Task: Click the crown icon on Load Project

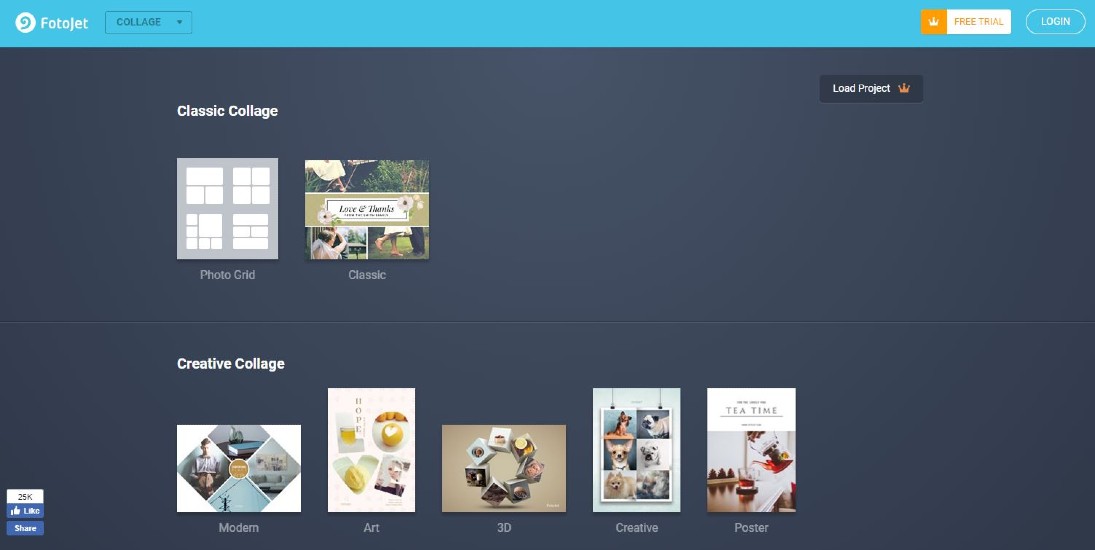Action: point(904,89)
